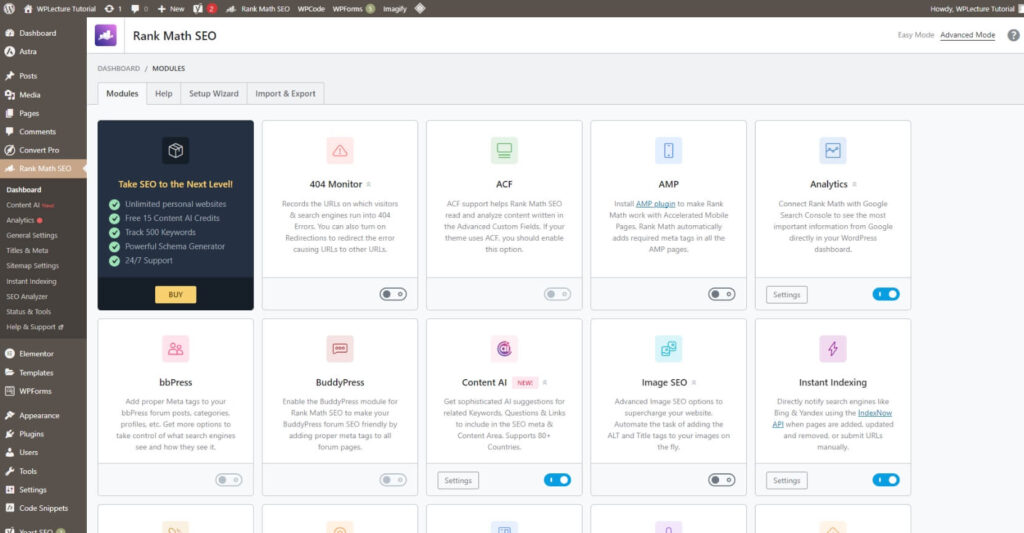
Task: Enable the Image SEO module toggle
Action: point(722,480)
